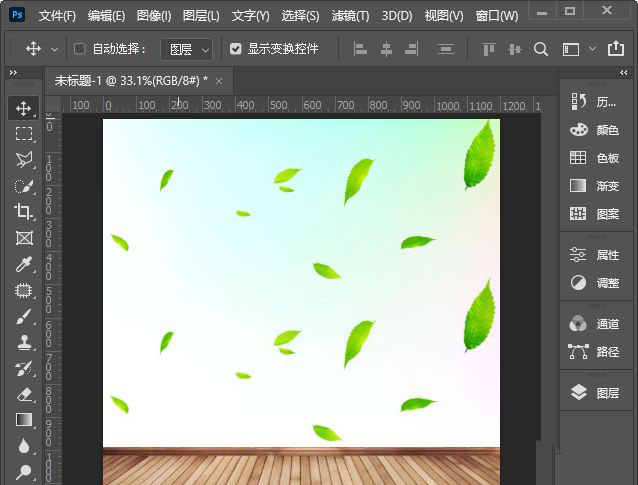Open the 滤镜(T) menu

[349, 16]
